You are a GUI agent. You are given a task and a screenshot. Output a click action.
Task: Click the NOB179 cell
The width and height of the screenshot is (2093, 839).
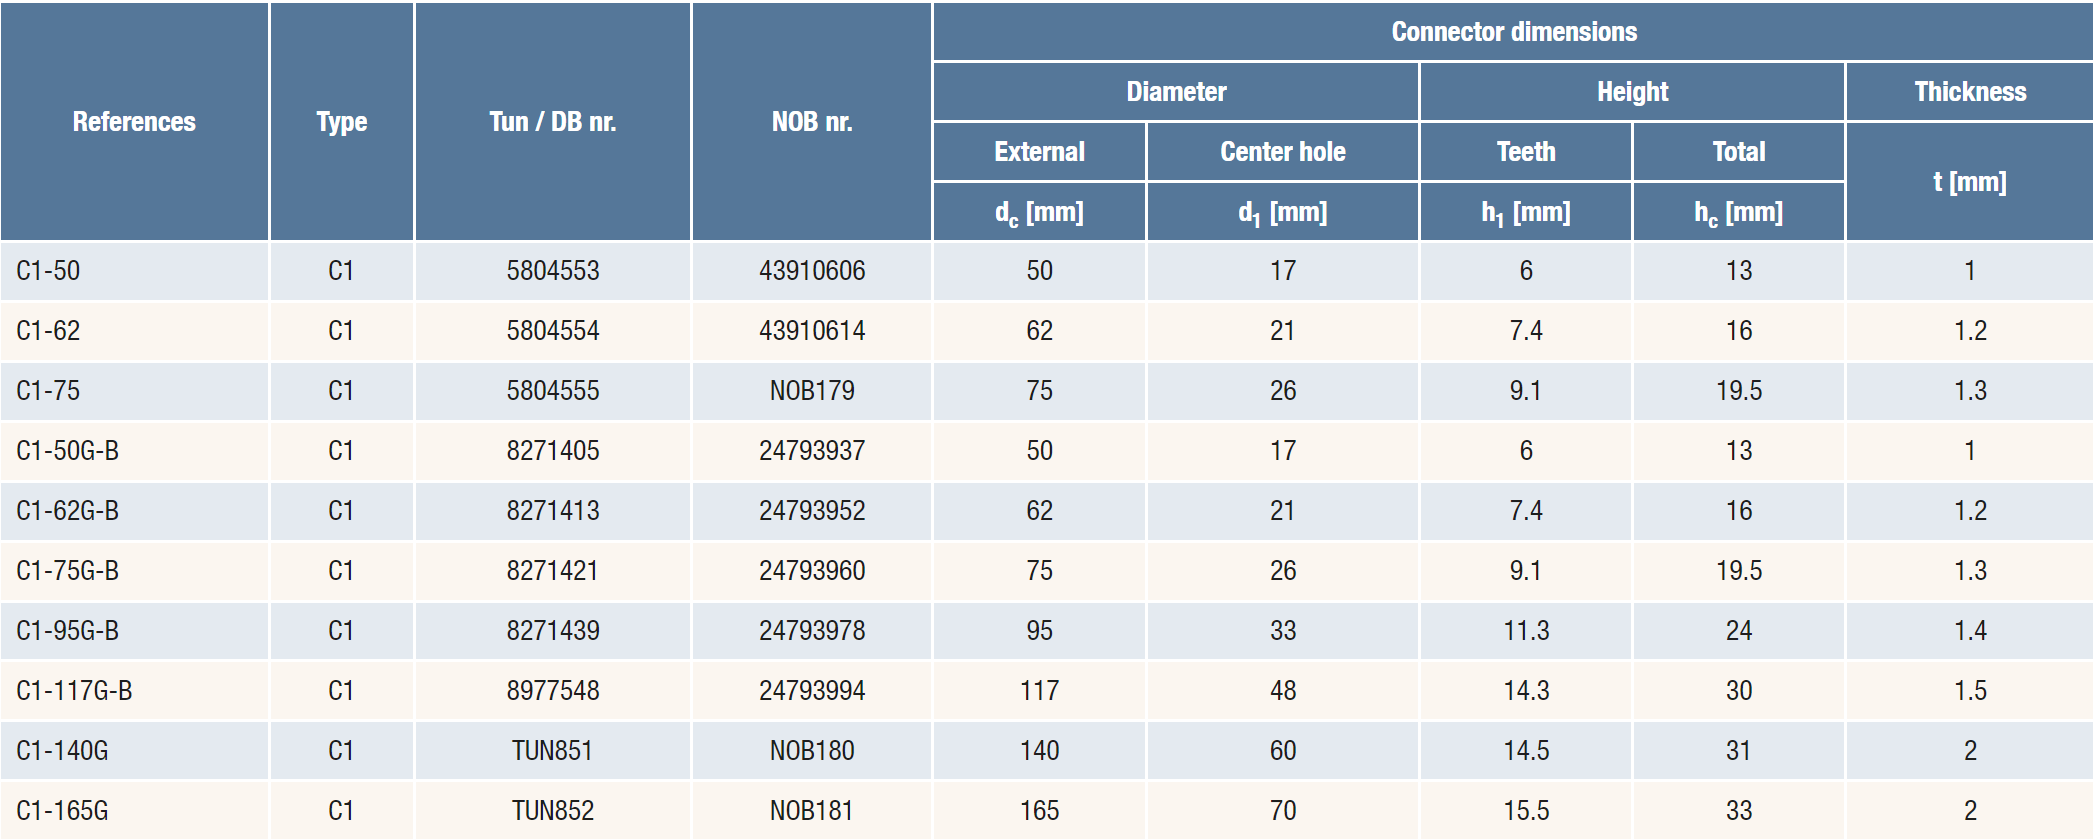[811, 391]
